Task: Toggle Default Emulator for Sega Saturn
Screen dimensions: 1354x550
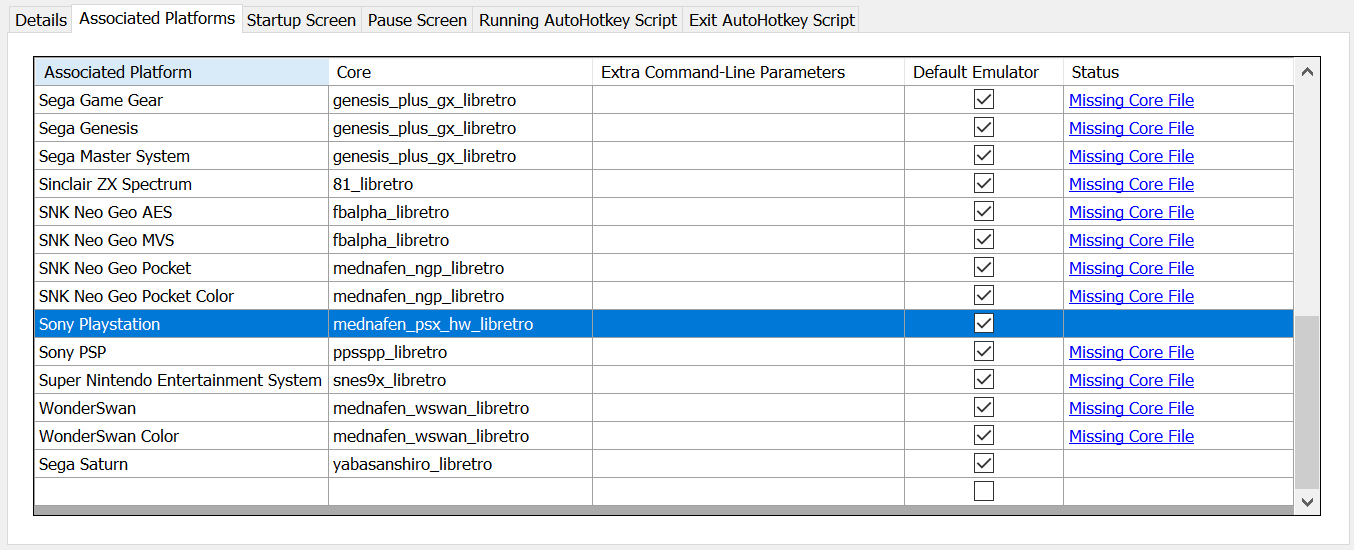Action: point(984,464)
